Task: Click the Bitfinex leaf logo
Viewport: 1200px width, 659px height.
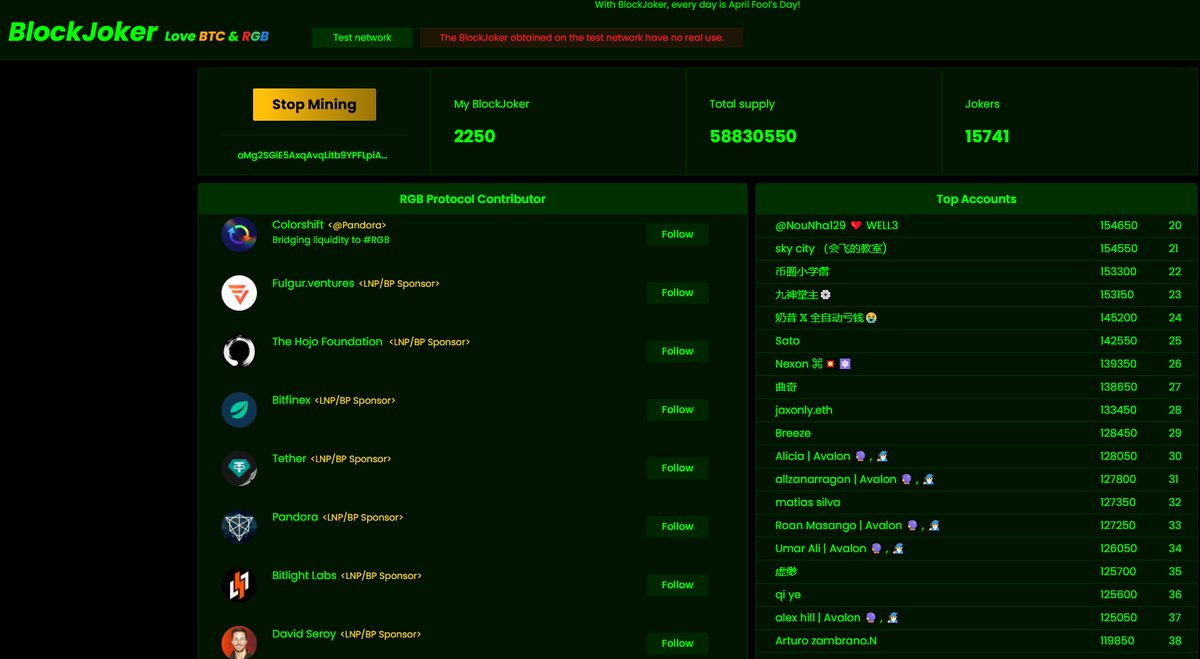Action: (239, 410)
